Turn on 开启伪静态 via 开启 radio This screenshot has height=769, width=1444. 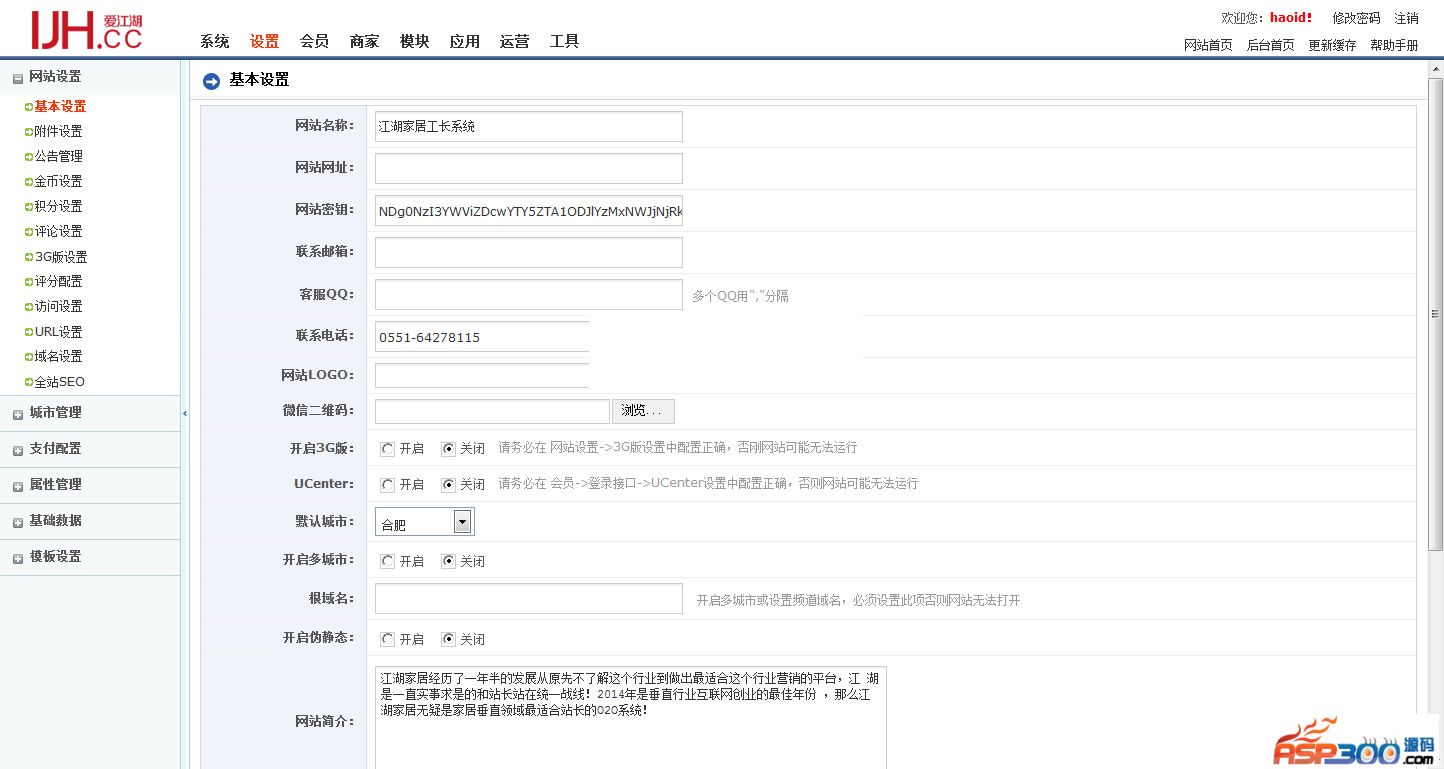click(387, 639)
